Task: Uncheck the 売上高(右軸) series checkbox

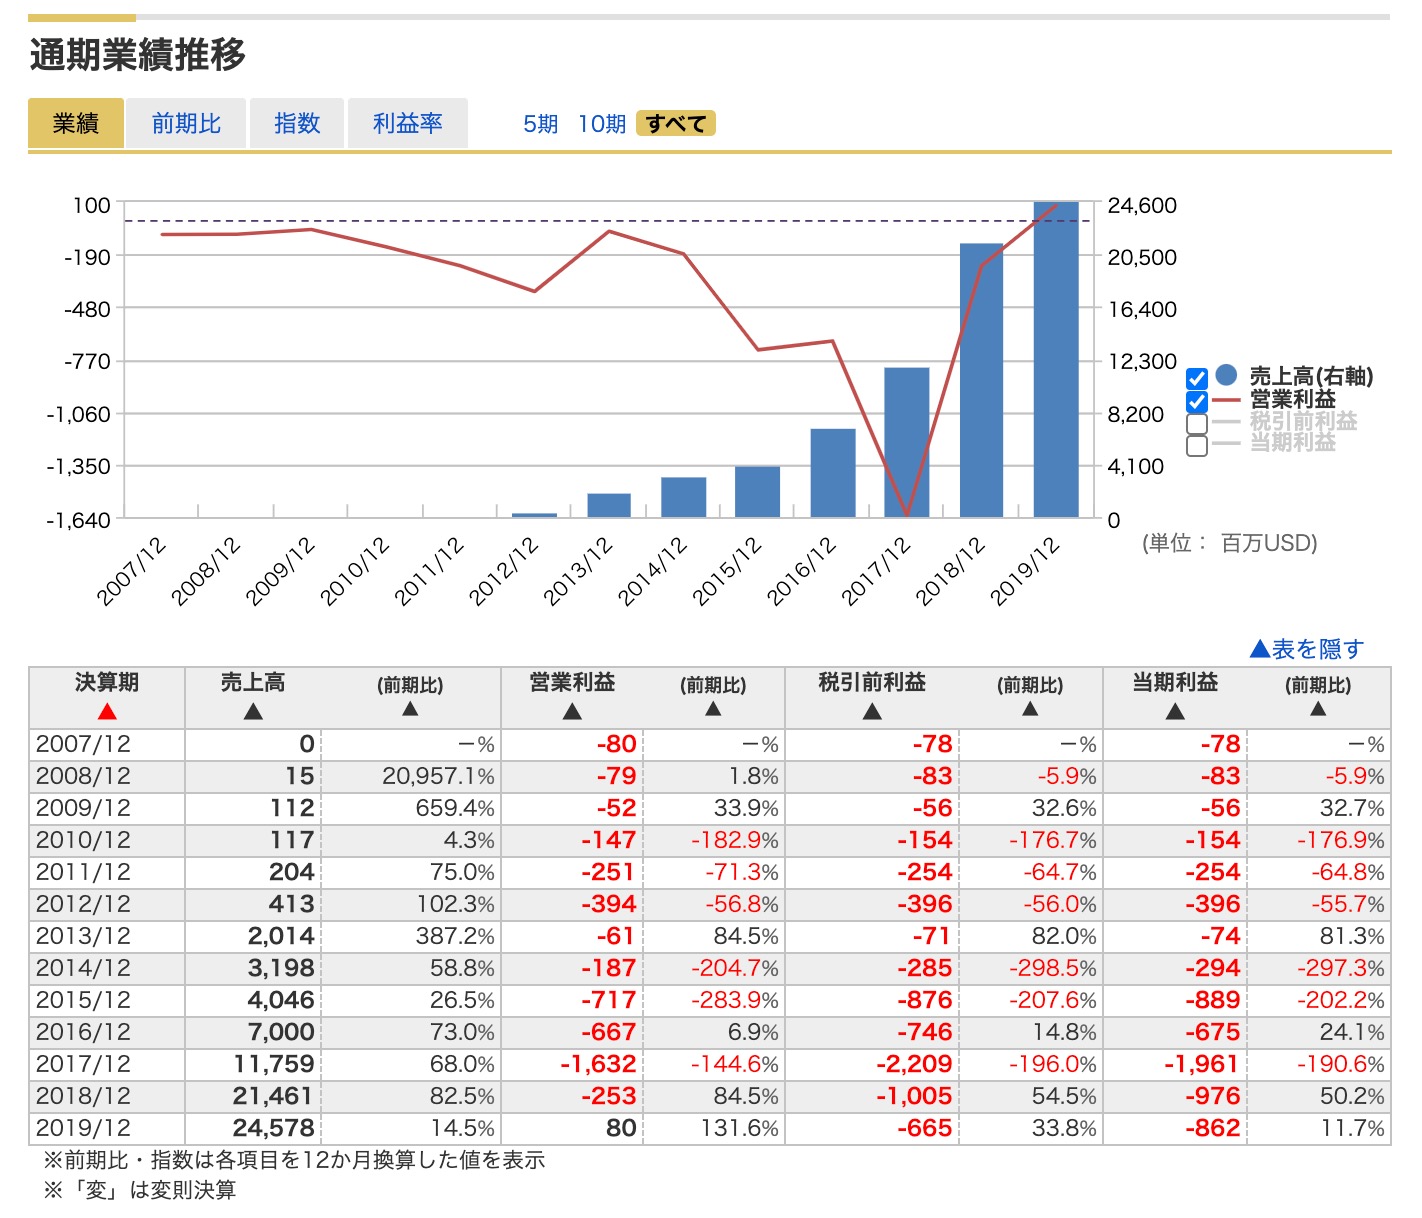Action: click(1197, 379)
